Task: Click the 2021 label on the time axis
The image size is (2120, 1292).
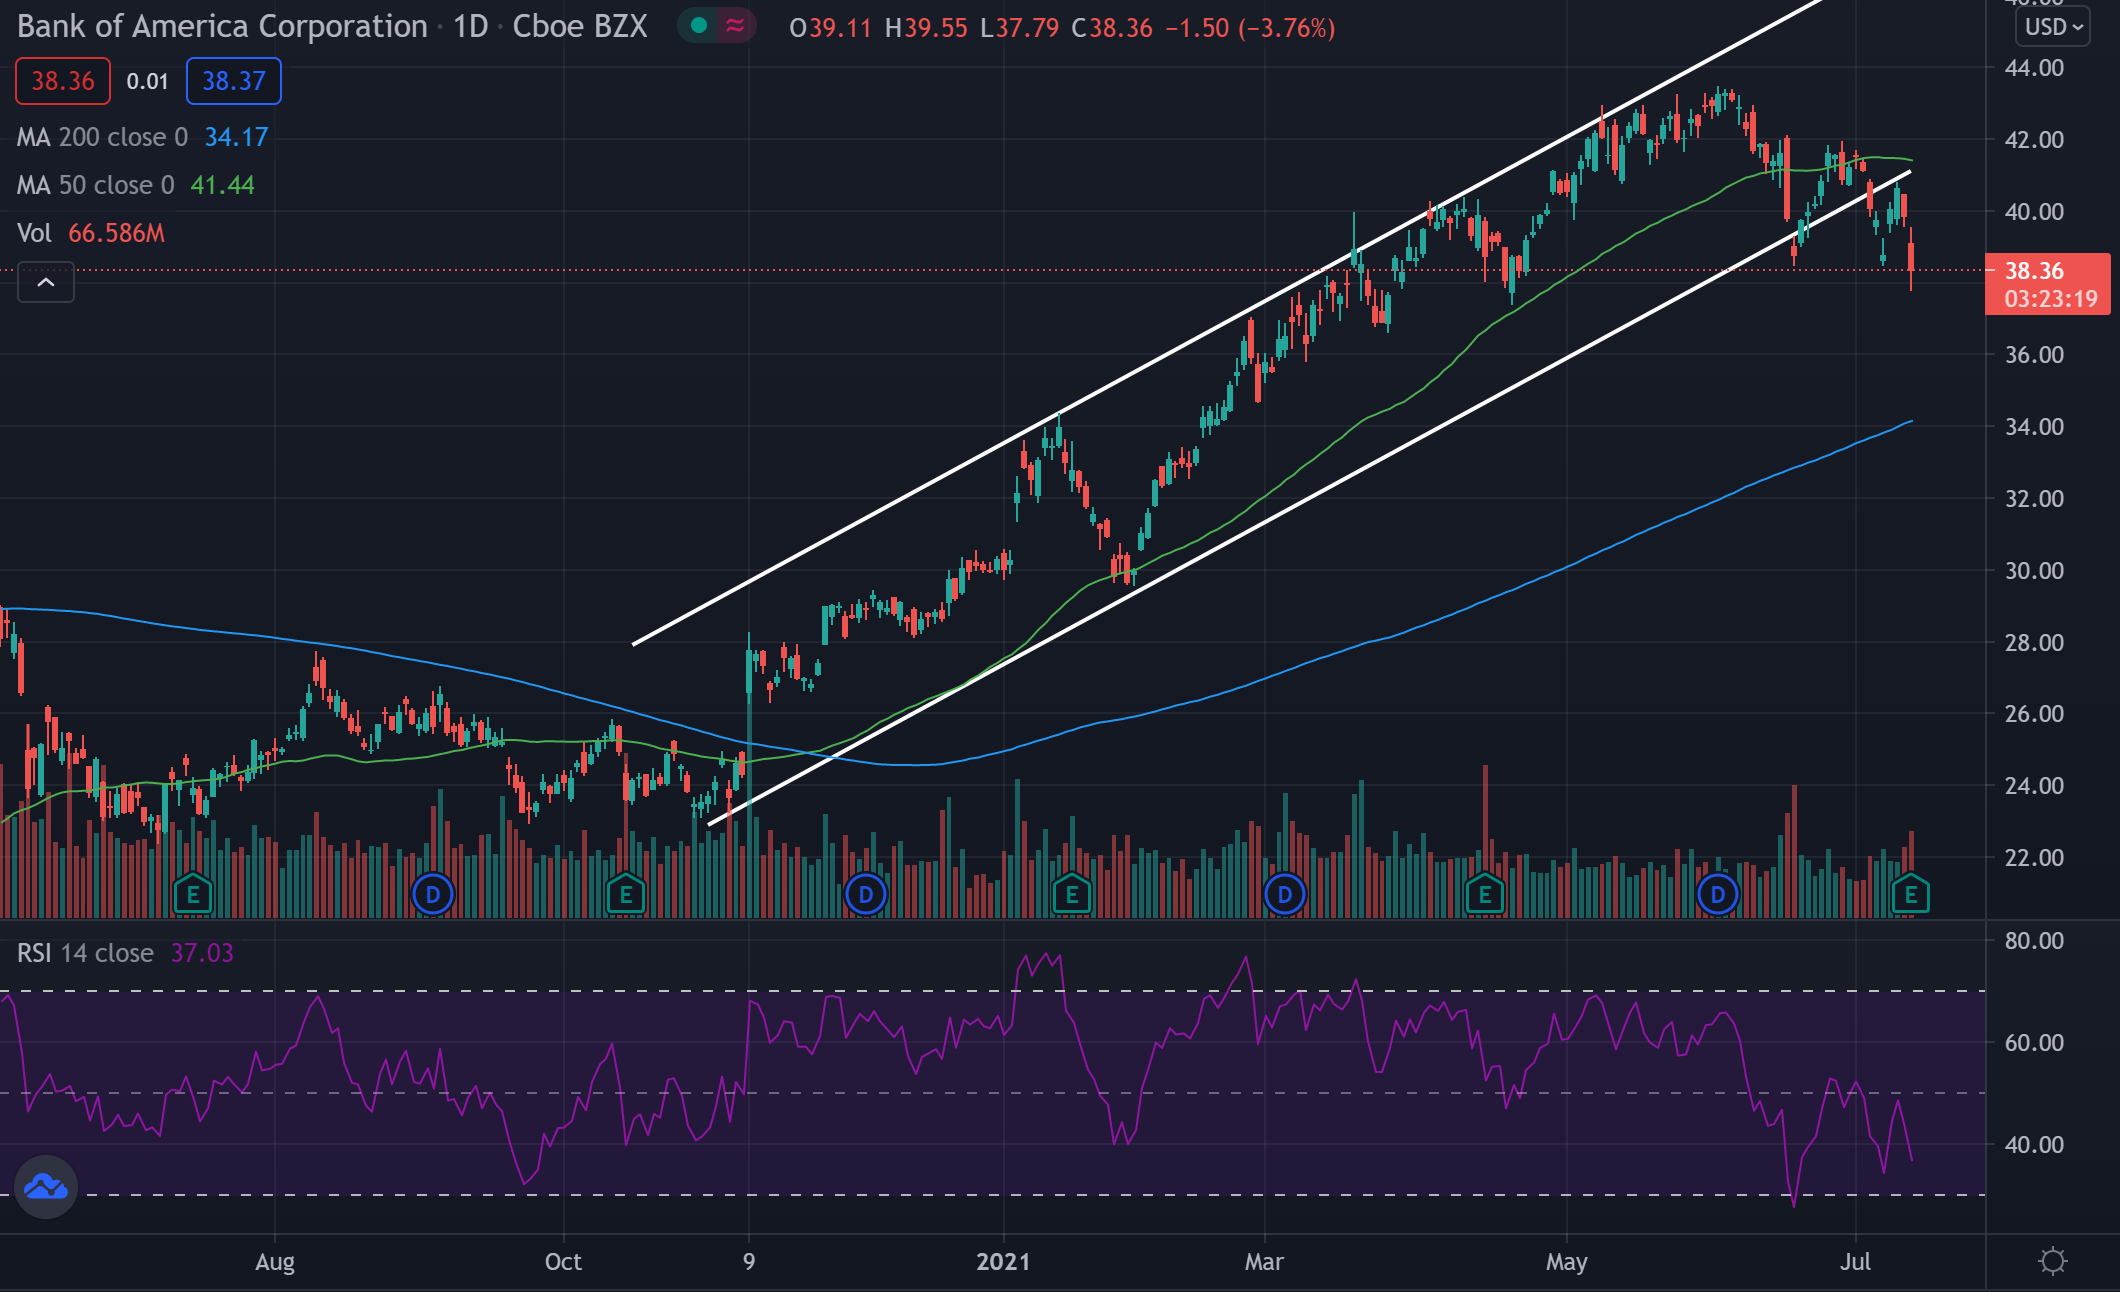Action: [x=1003, y=1262]
